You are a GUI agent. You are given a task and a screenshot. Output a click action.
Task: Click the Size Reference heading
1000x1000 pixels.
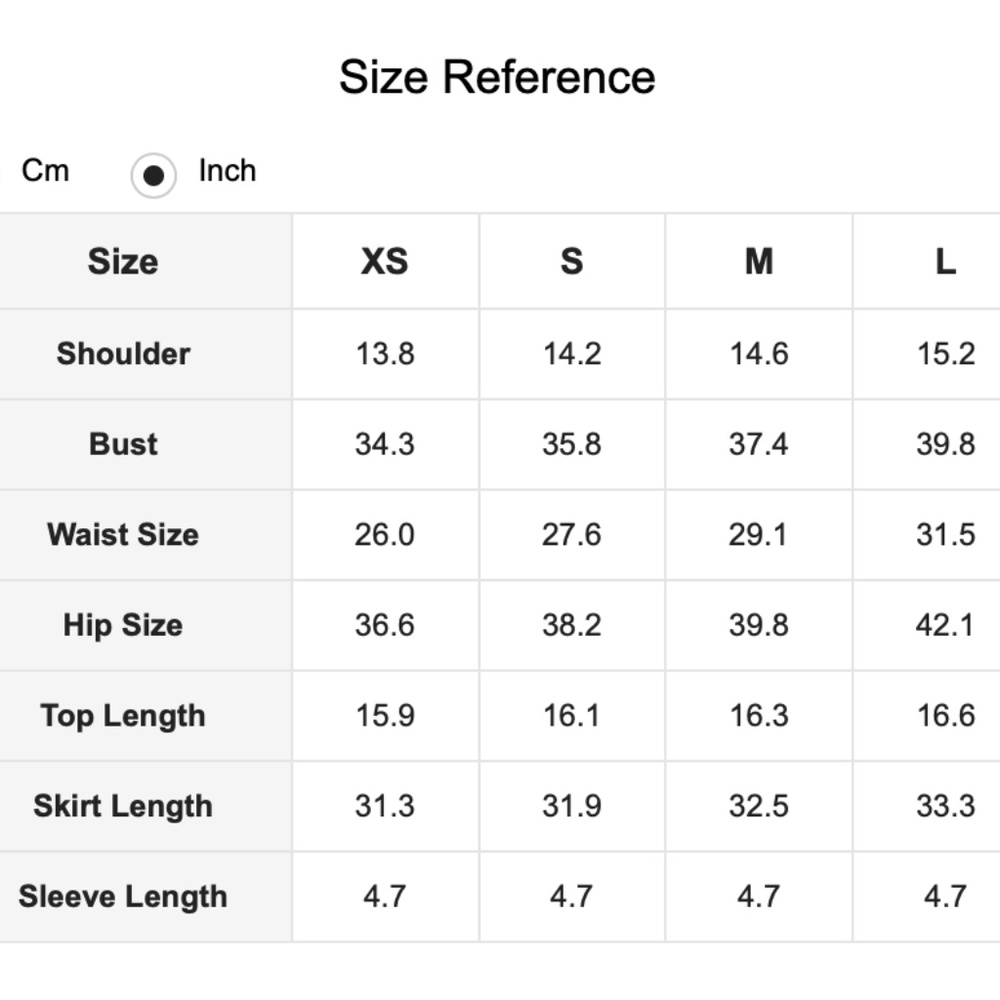point(497,77)
